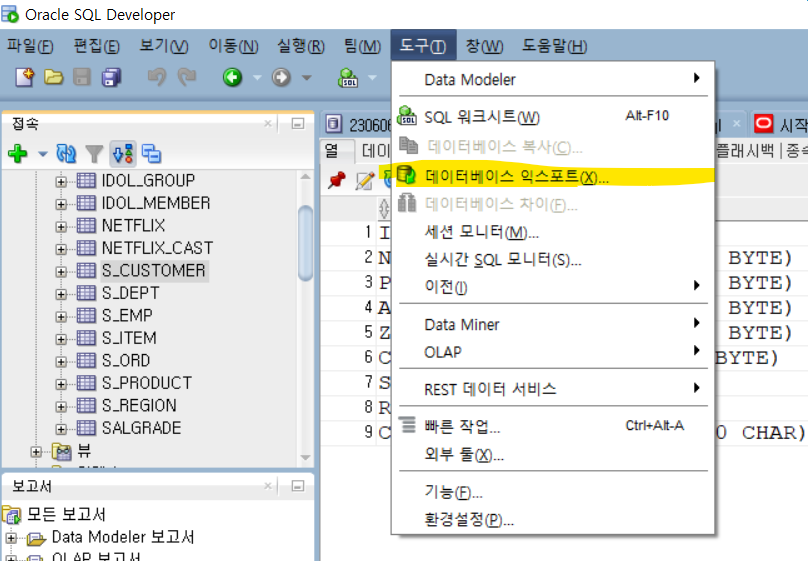The width and height of the screenshot is (808, 561).
Task: Click the 시작 페이지 red Oracle tab icon
Action: 763,124
